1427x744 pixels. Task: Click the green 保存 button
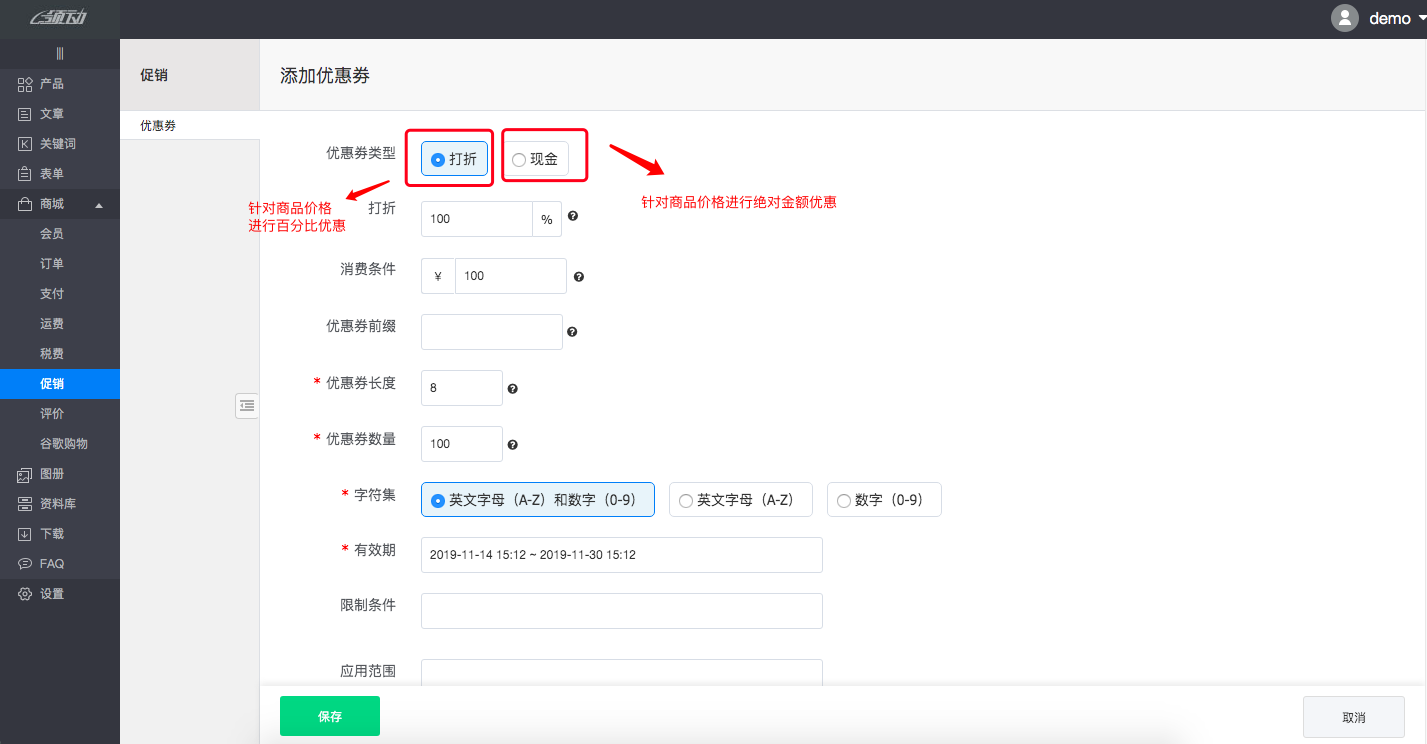click(x=330, y=716)
